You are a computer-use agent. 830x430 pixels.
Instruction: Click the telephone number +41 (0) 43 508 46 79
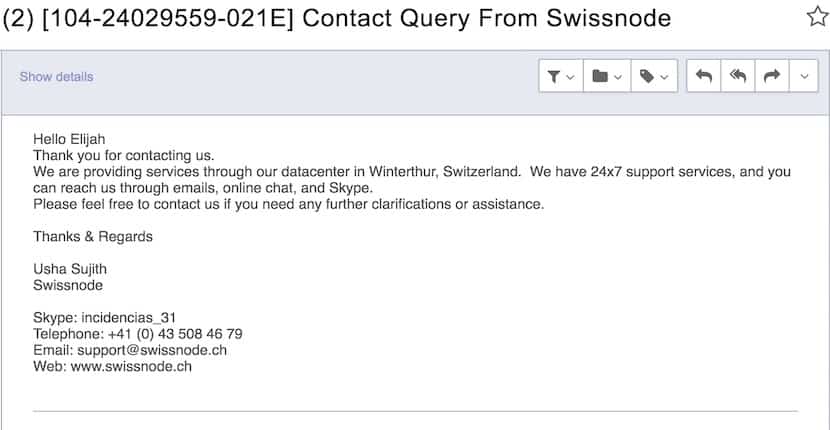click(x=175, y=334)
